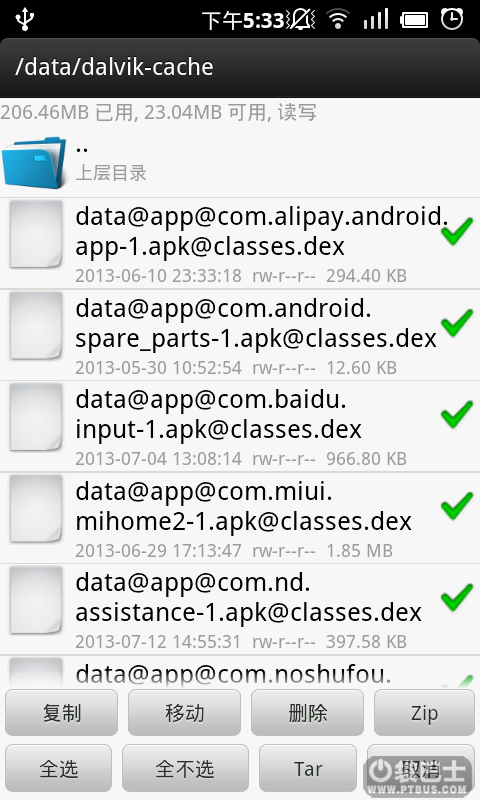The width and height of the screenshot is (480, 800).
Task: Click the 移动 (Move) button
Action: coord(184,713)
